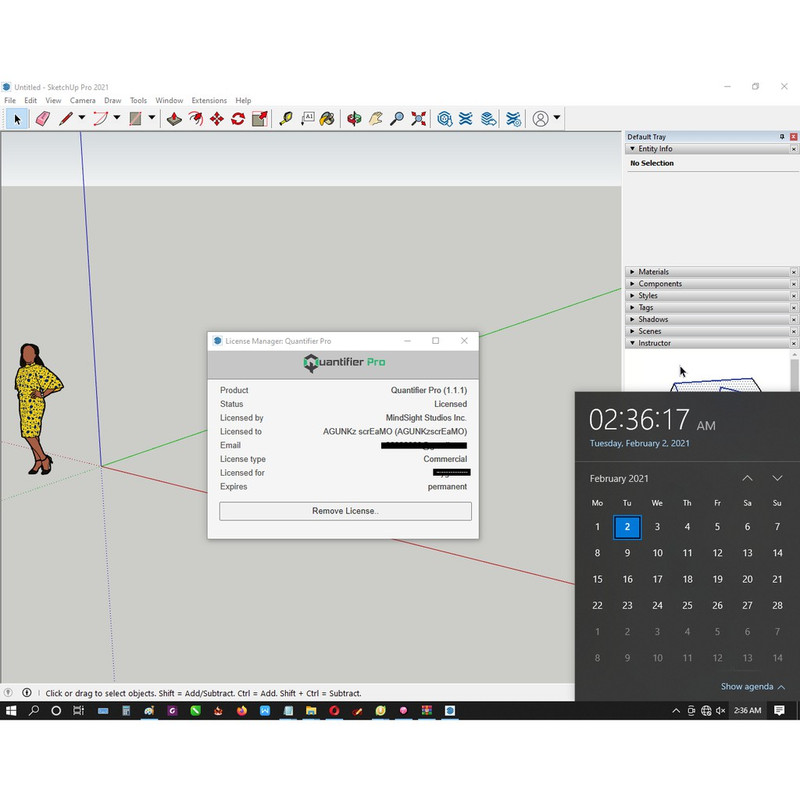The width and height of the screenshot is (800, 800).
Task: Collapse the Entity Info panel
Action: [x=633, y=148]
